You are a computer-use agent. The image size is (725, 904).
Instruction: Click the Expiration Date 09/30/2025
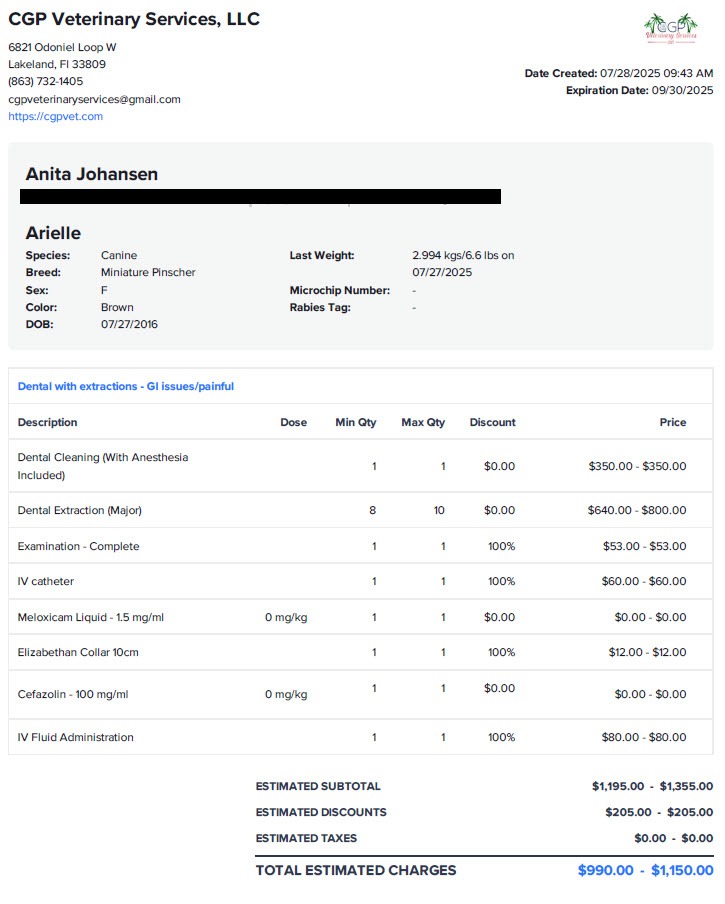click(x=682, y=91)
